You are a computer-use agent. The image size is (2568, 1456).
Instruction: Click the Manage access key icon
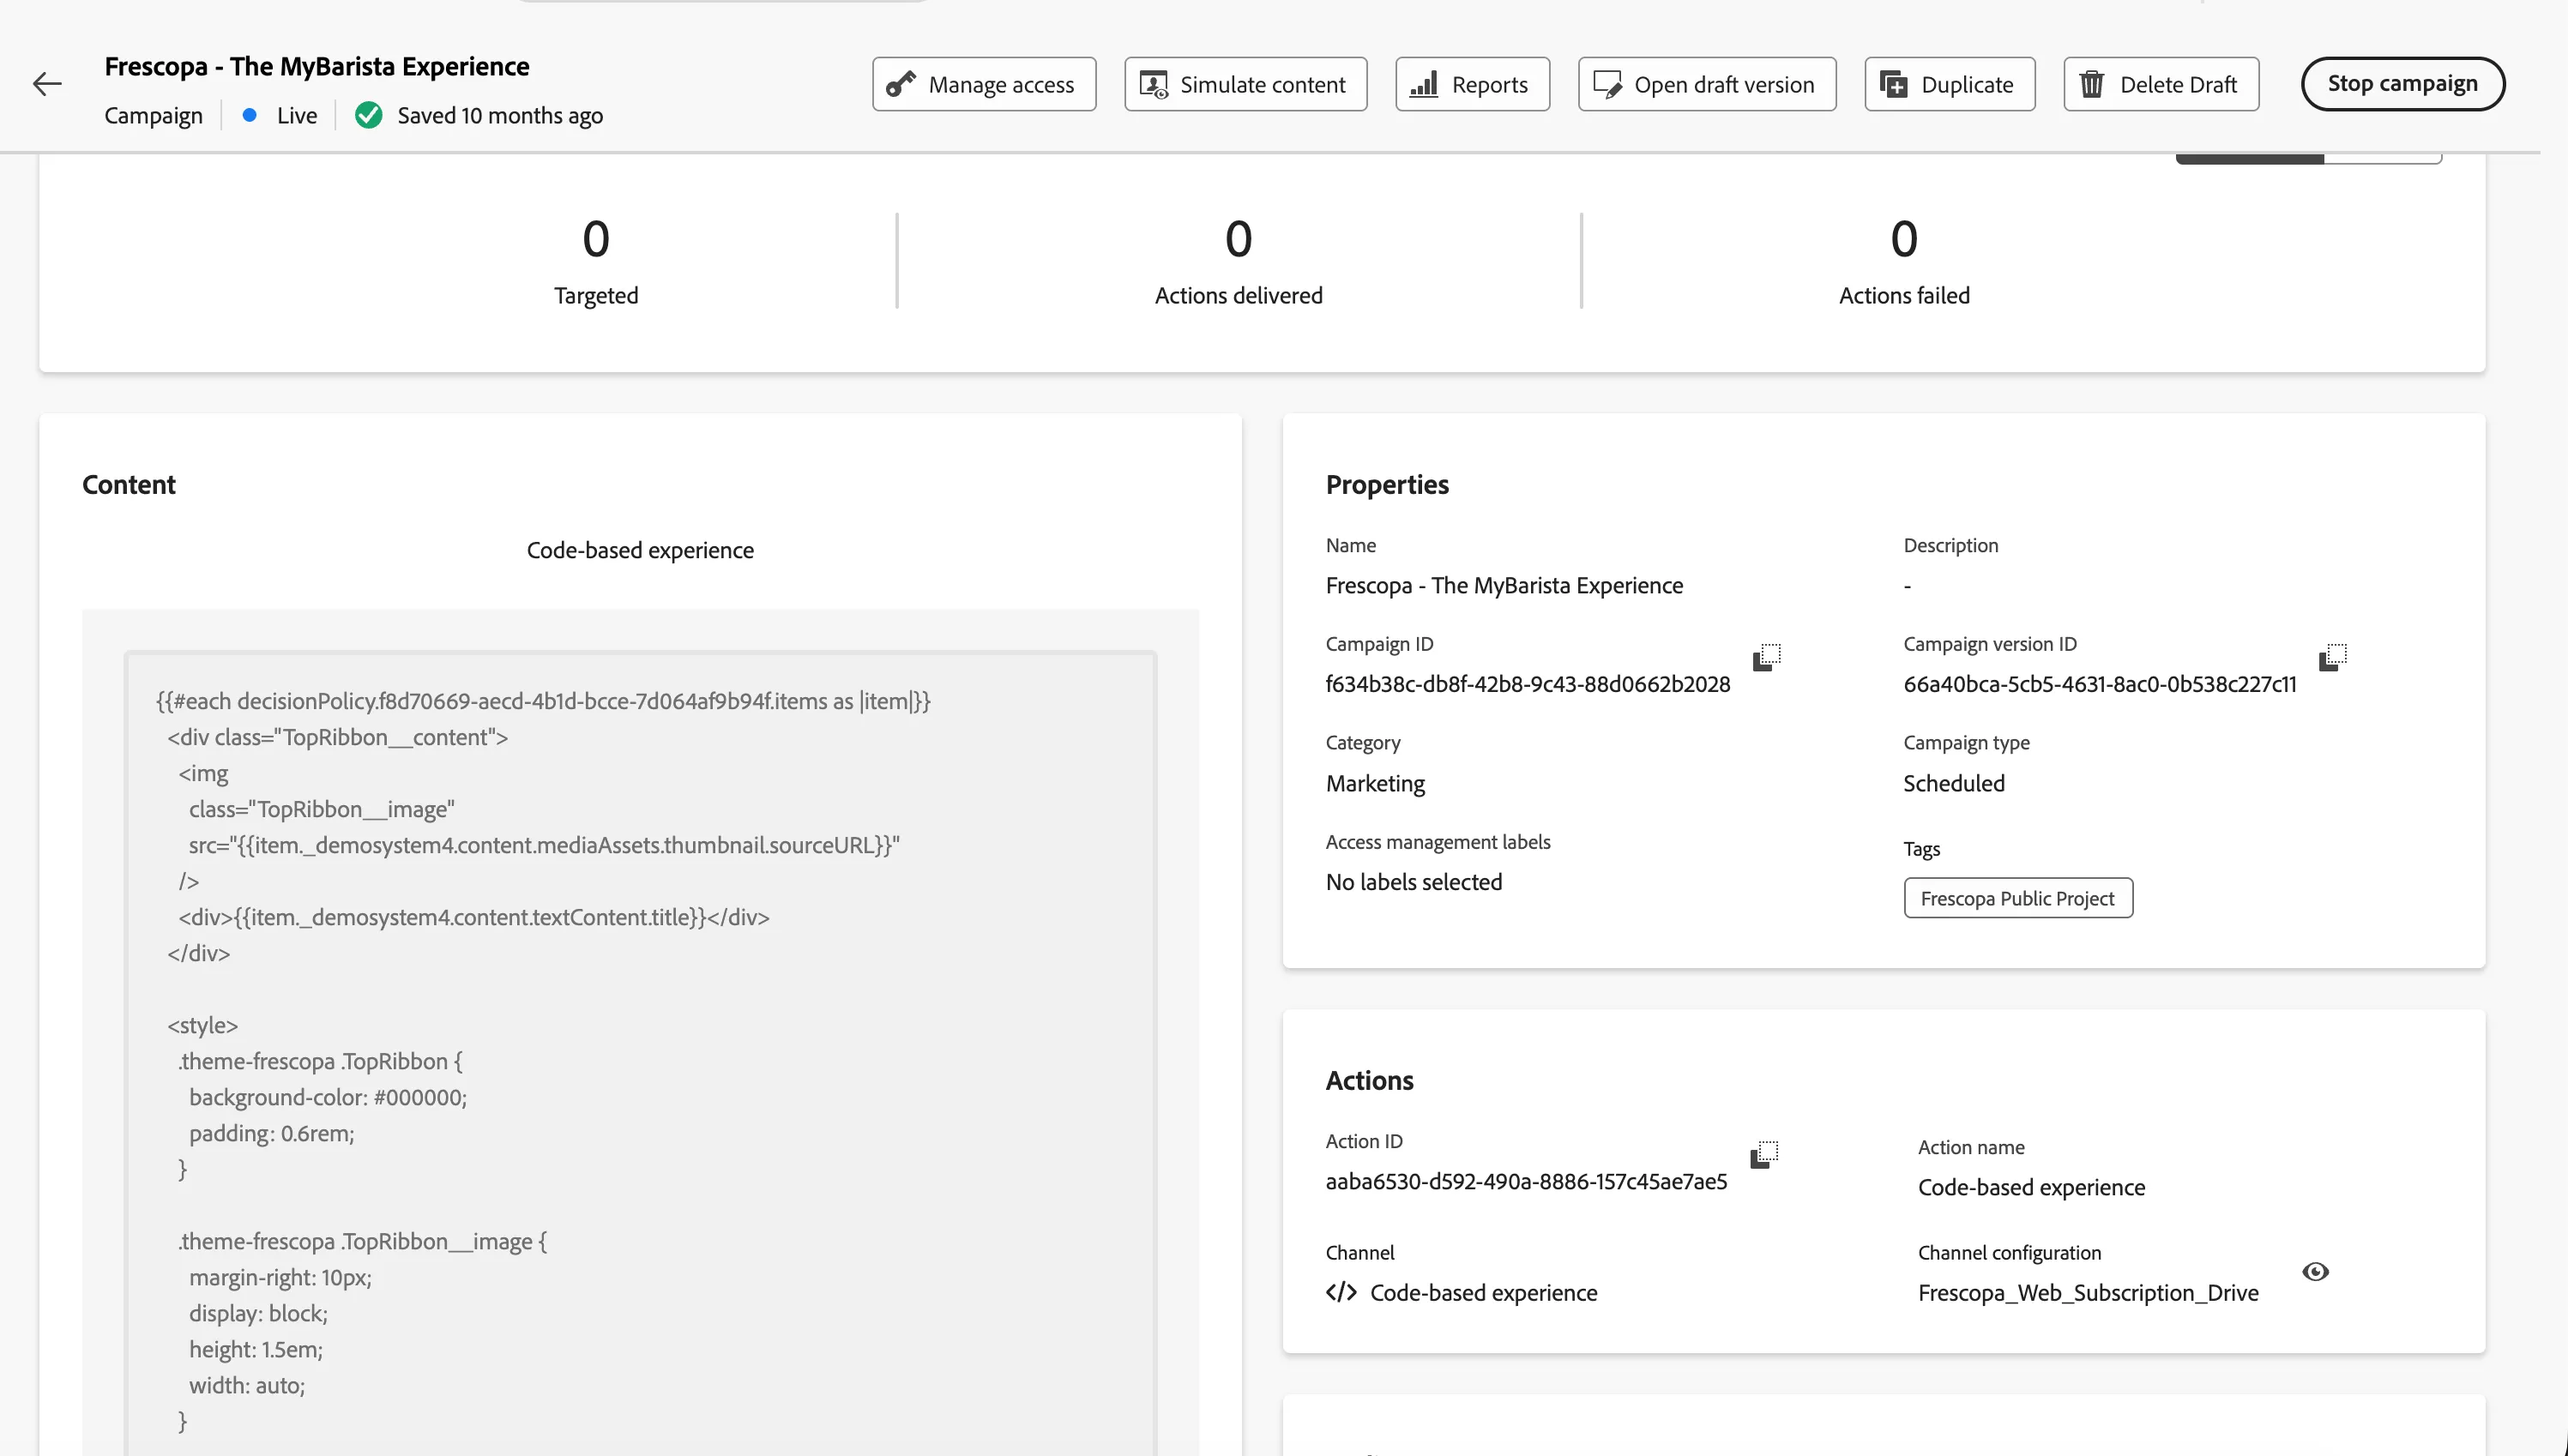click(x=901, y=85)
